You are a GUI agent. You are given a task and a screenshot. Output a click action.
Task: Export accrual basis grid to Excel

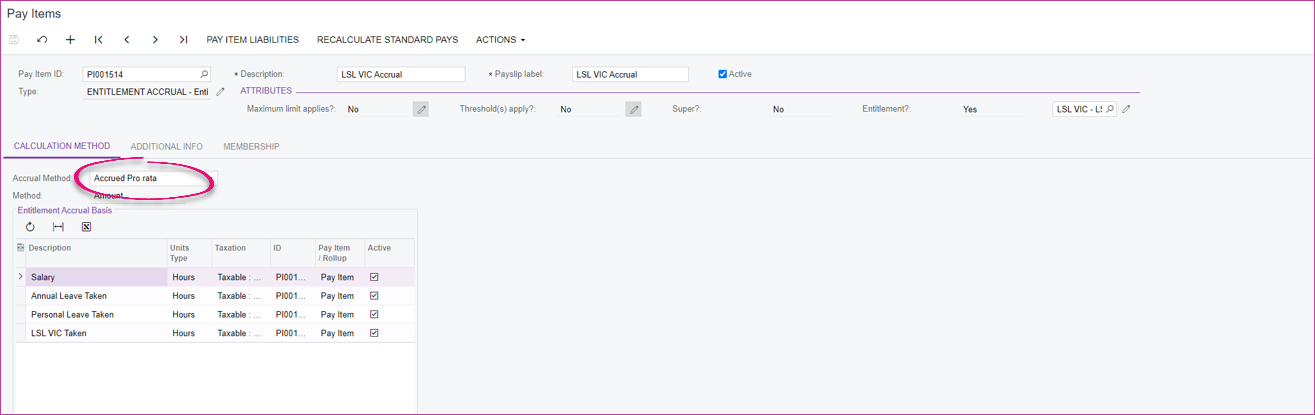86,227
